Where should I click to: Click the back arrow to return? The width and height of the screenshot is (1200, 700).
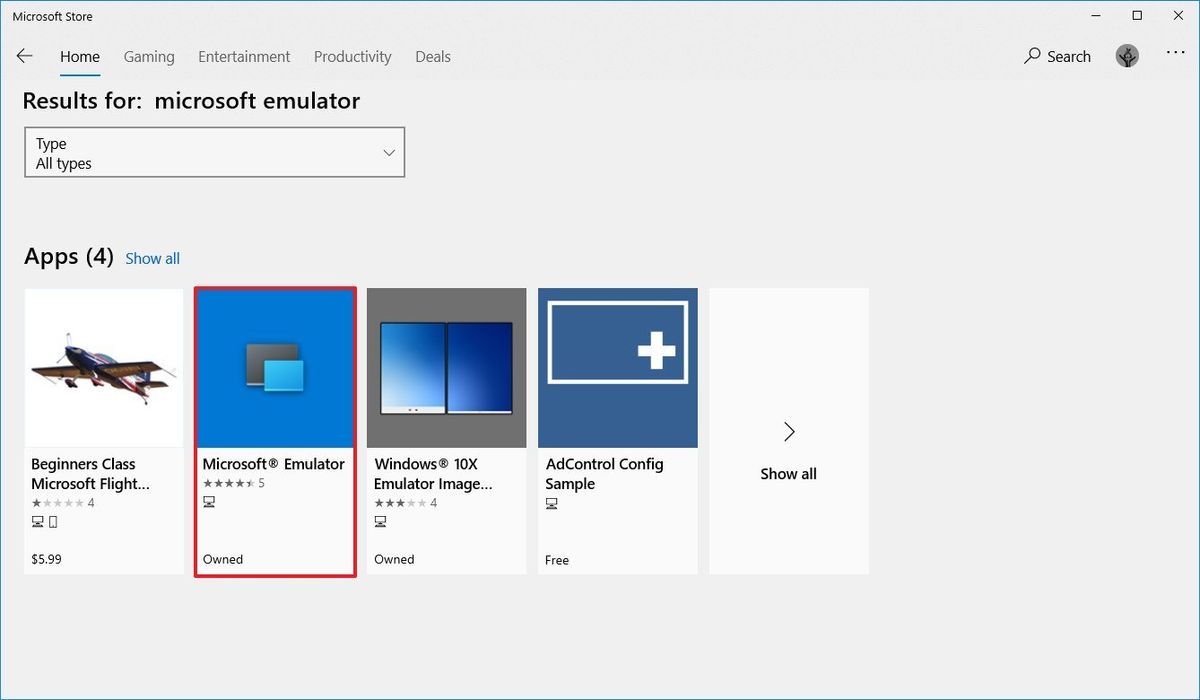pyautogui.click(x=24, y=56)
